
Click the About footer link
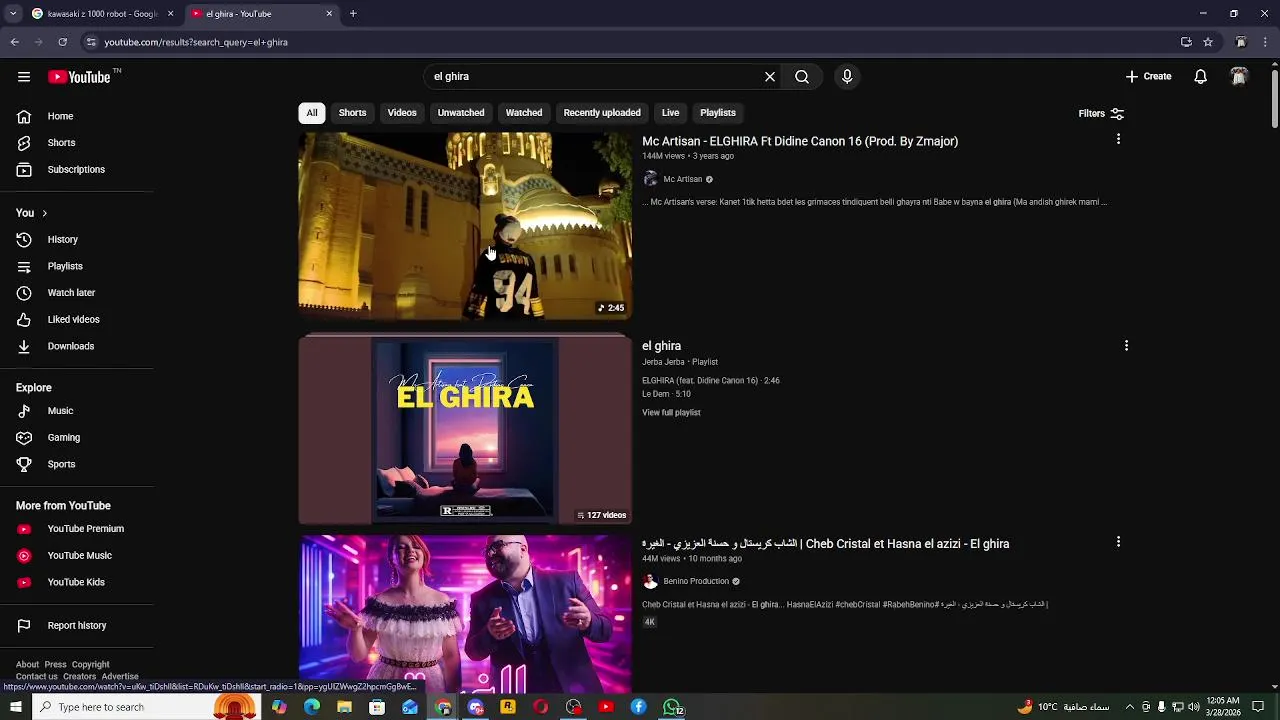27,665
